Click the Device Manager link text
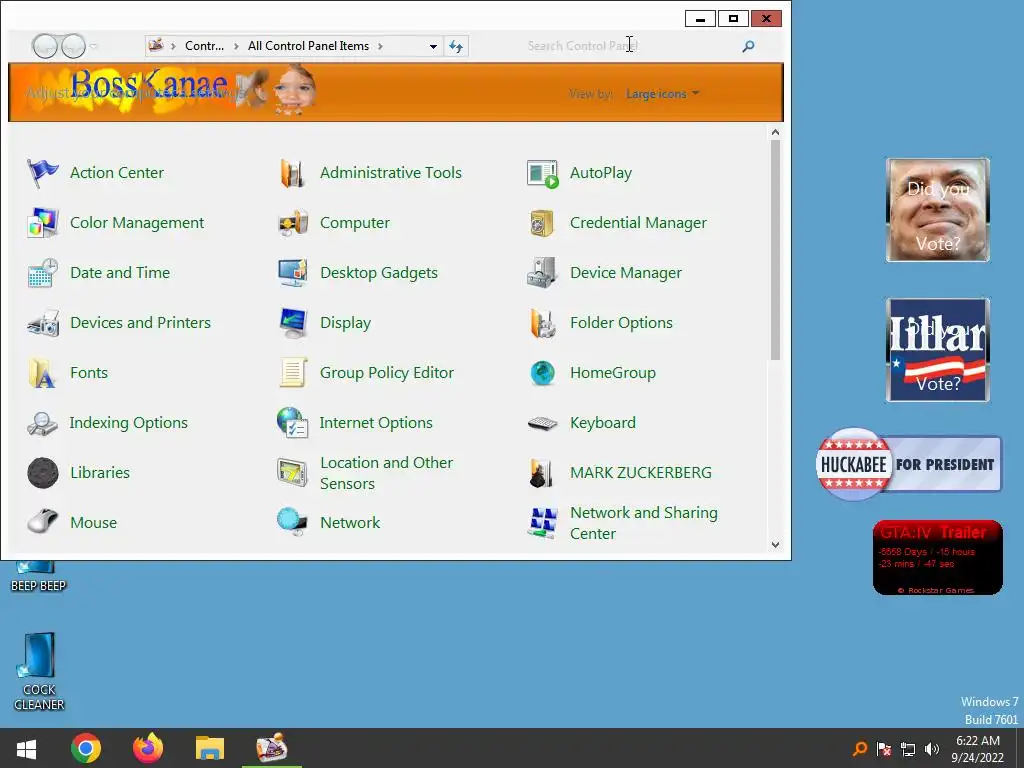 pos(626,273)
